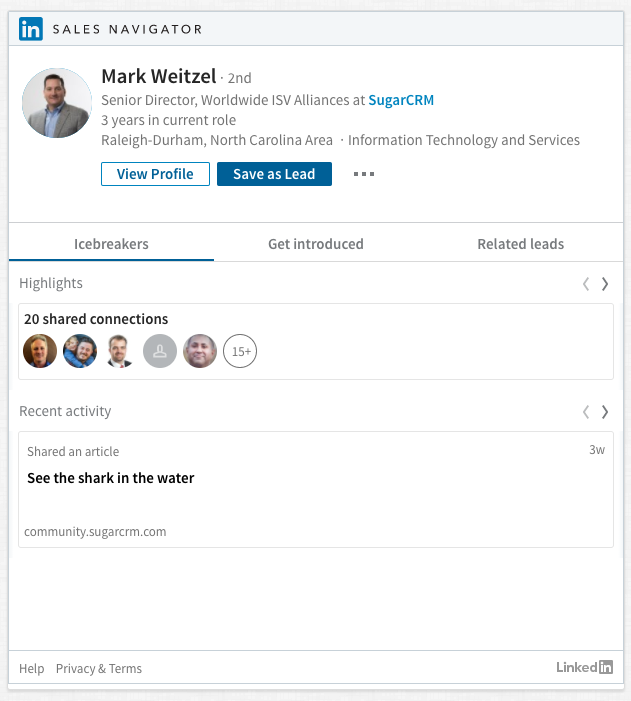The image size is (631, 701).
Task: Show the previous Recent activity item
Action: [586, 412]
